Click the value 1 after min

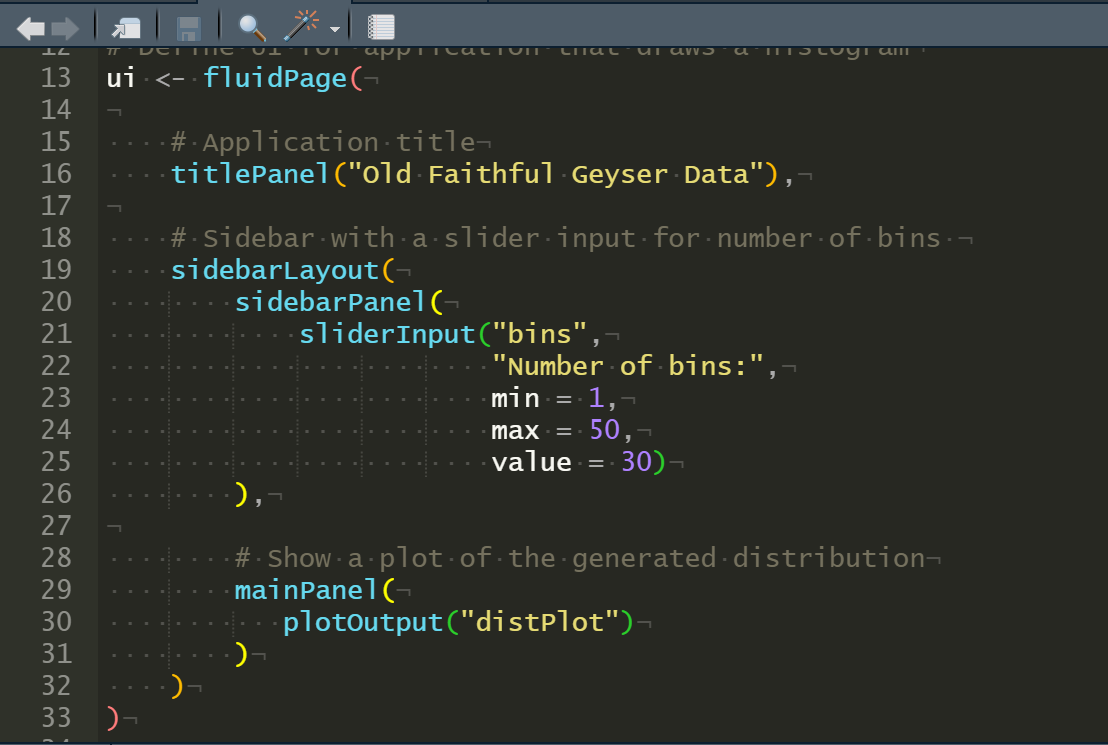(596, 398)
